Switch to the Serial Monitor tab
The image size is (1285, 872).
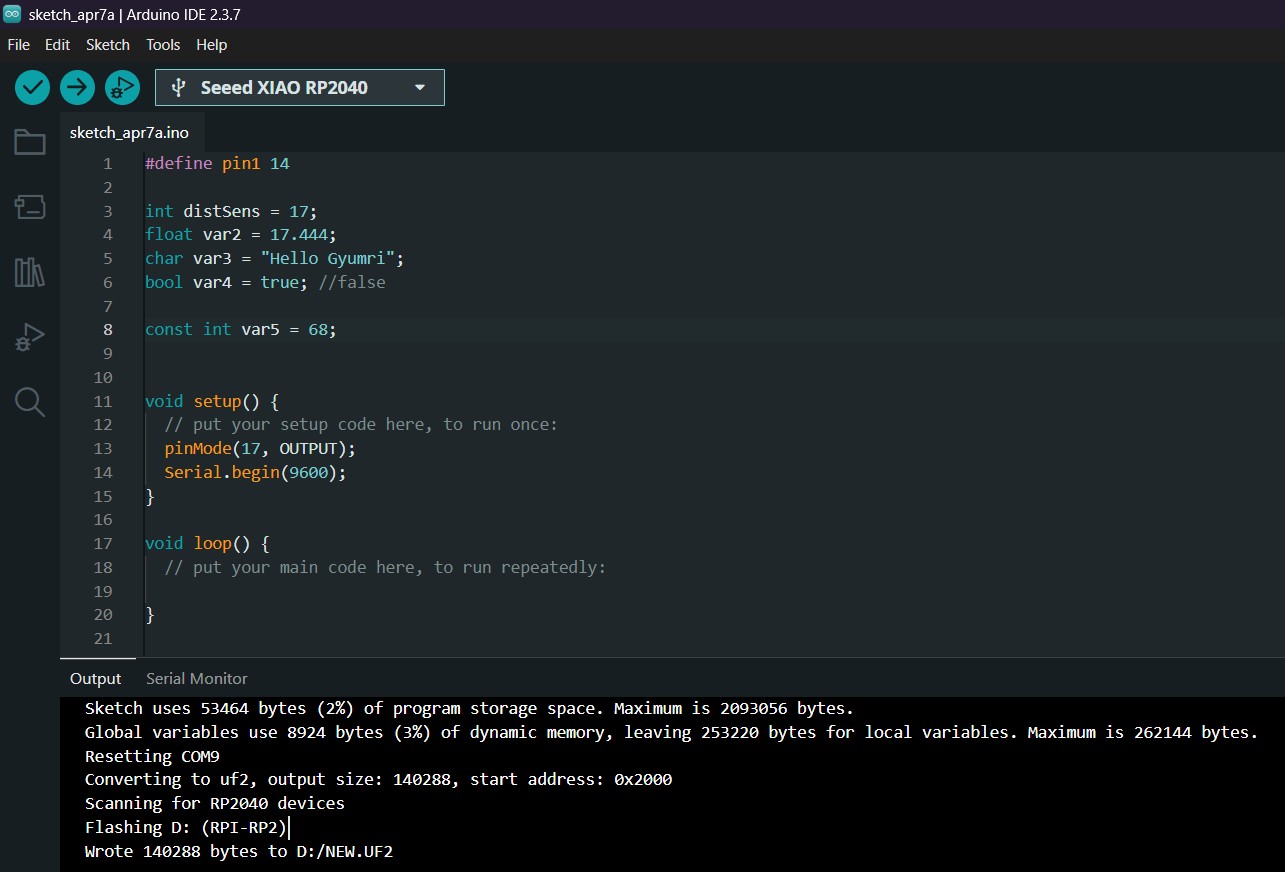(196, 678)
